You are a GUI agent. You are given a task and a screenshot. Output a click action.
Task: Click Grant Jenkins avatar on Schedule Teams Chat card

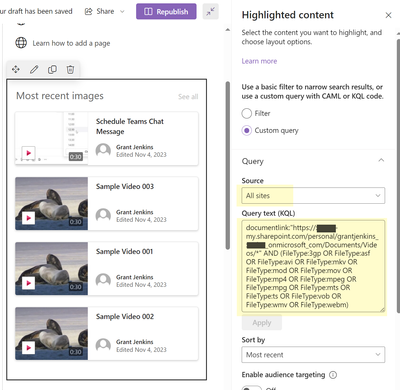(x=103, y=150)
